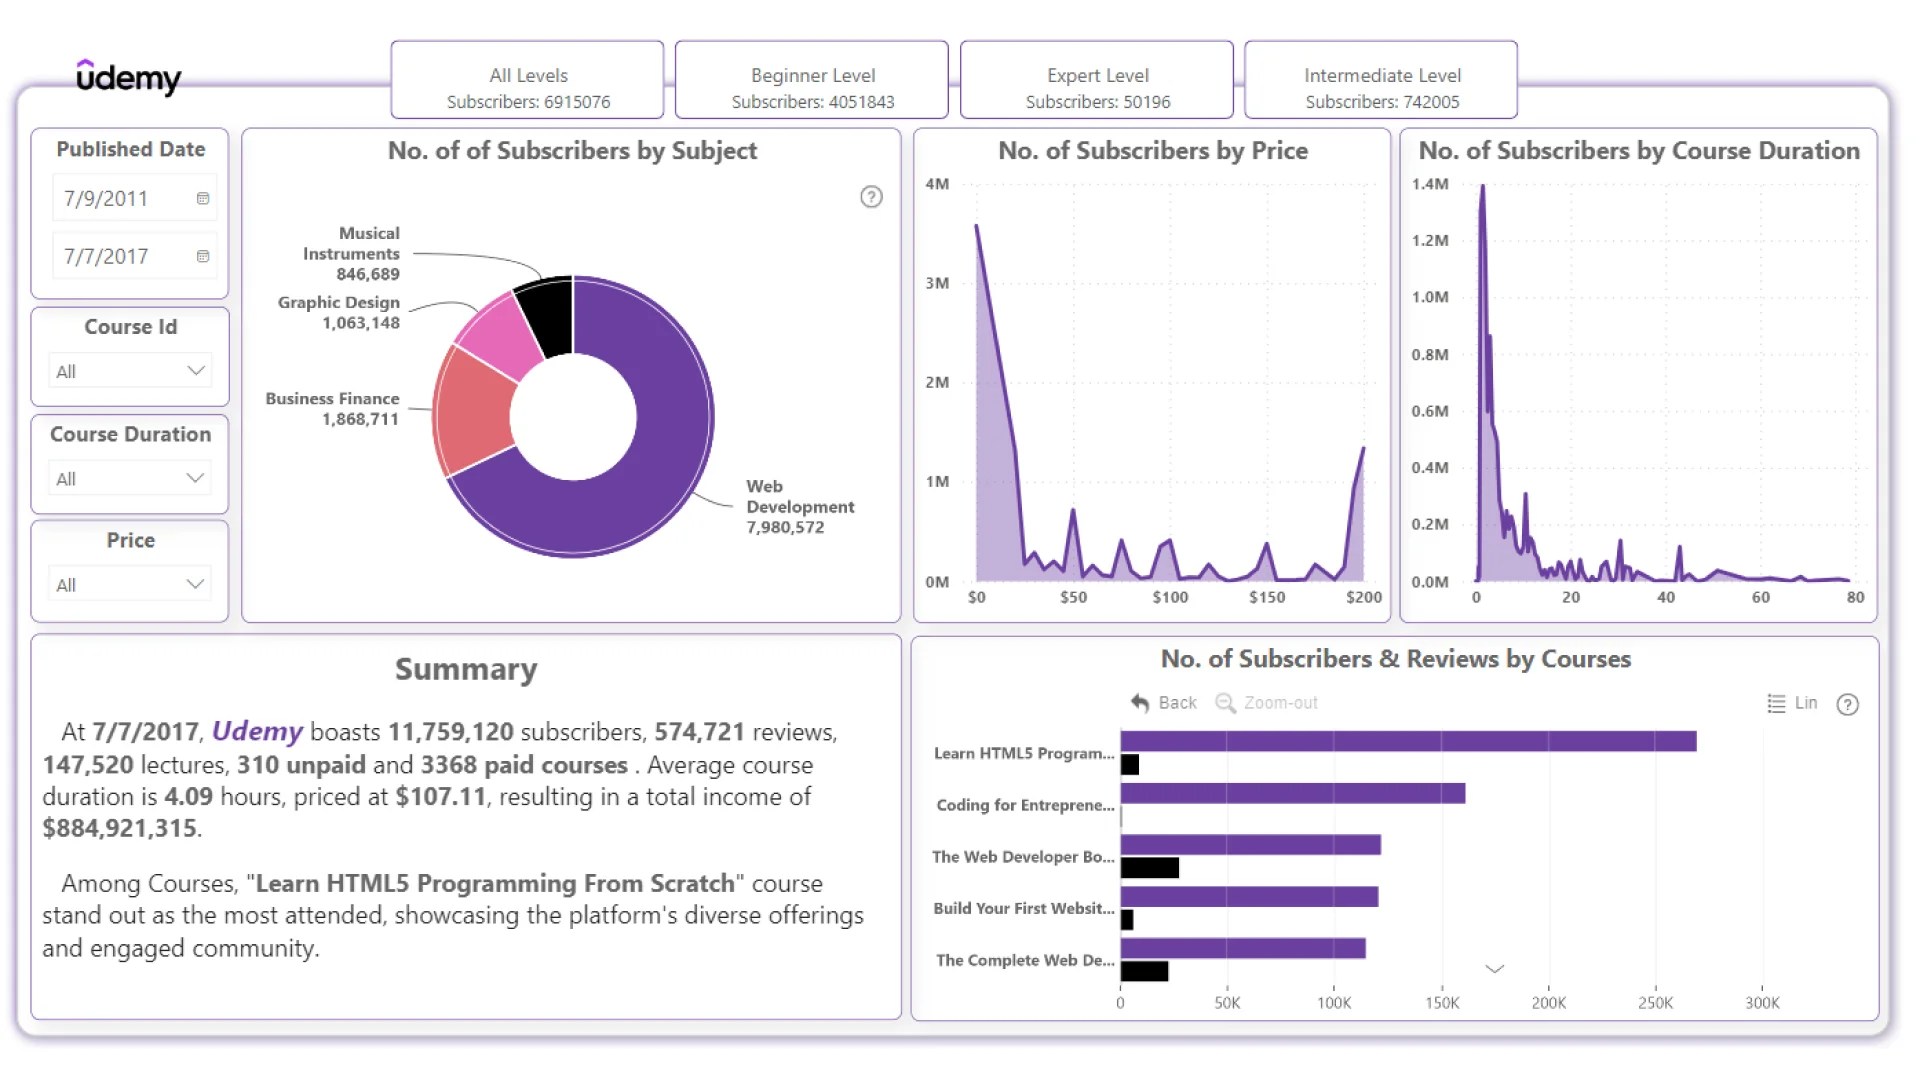Click the $884,921,315 total income value
Screen dimensions: 1920x1080
tap(120, 829)
